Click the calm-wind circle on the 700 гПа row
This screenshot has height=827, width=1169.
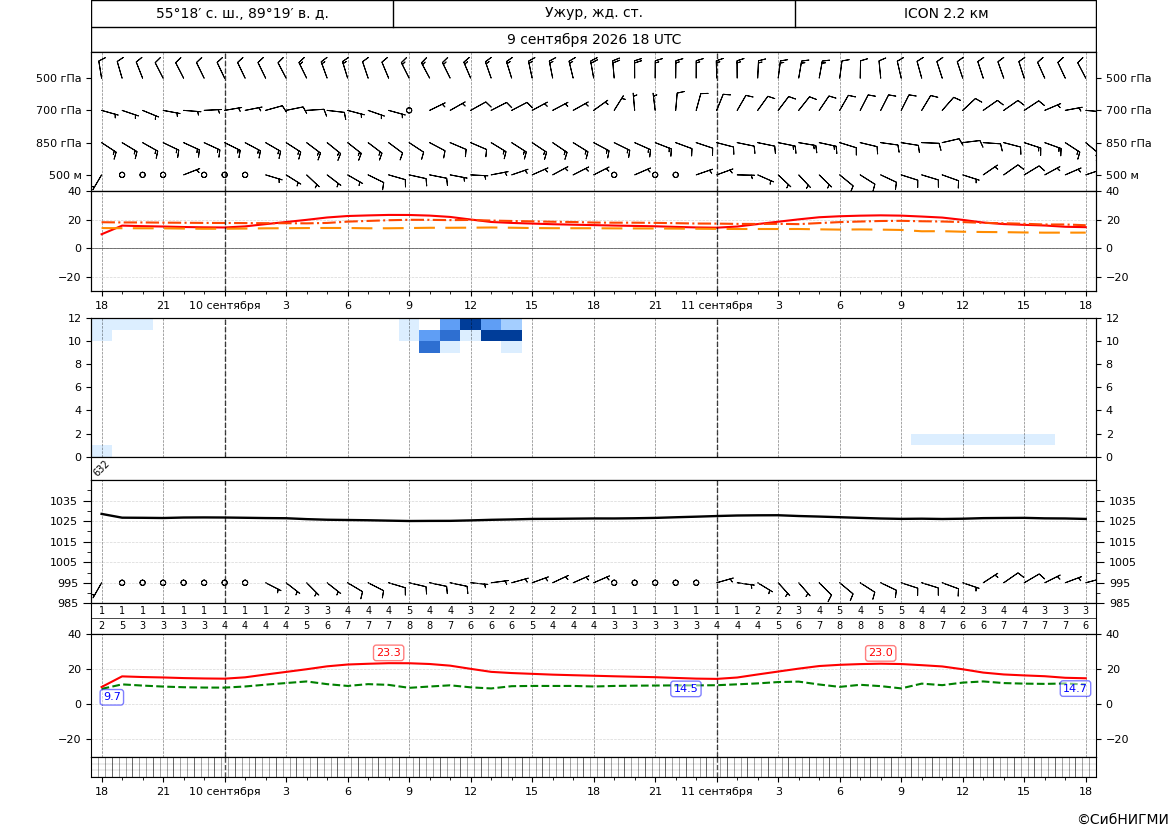point(409,110)
